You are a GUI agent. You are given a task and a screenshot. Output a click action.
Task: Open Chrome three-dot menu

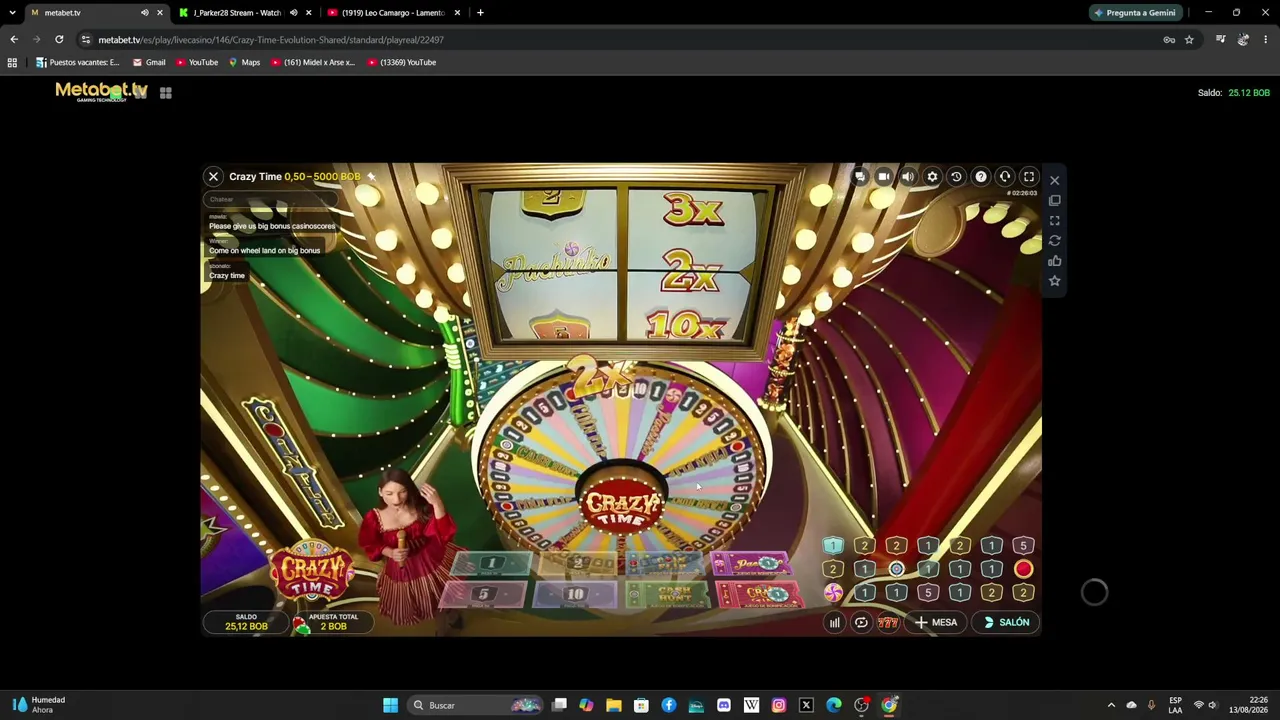1265,40
